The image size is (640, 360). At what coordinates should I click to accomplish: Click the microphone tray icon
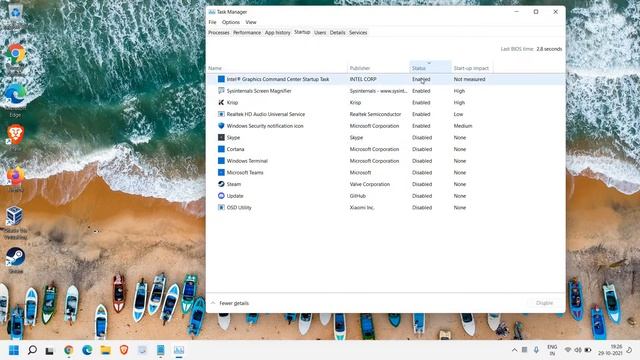[x=536, y=350]
